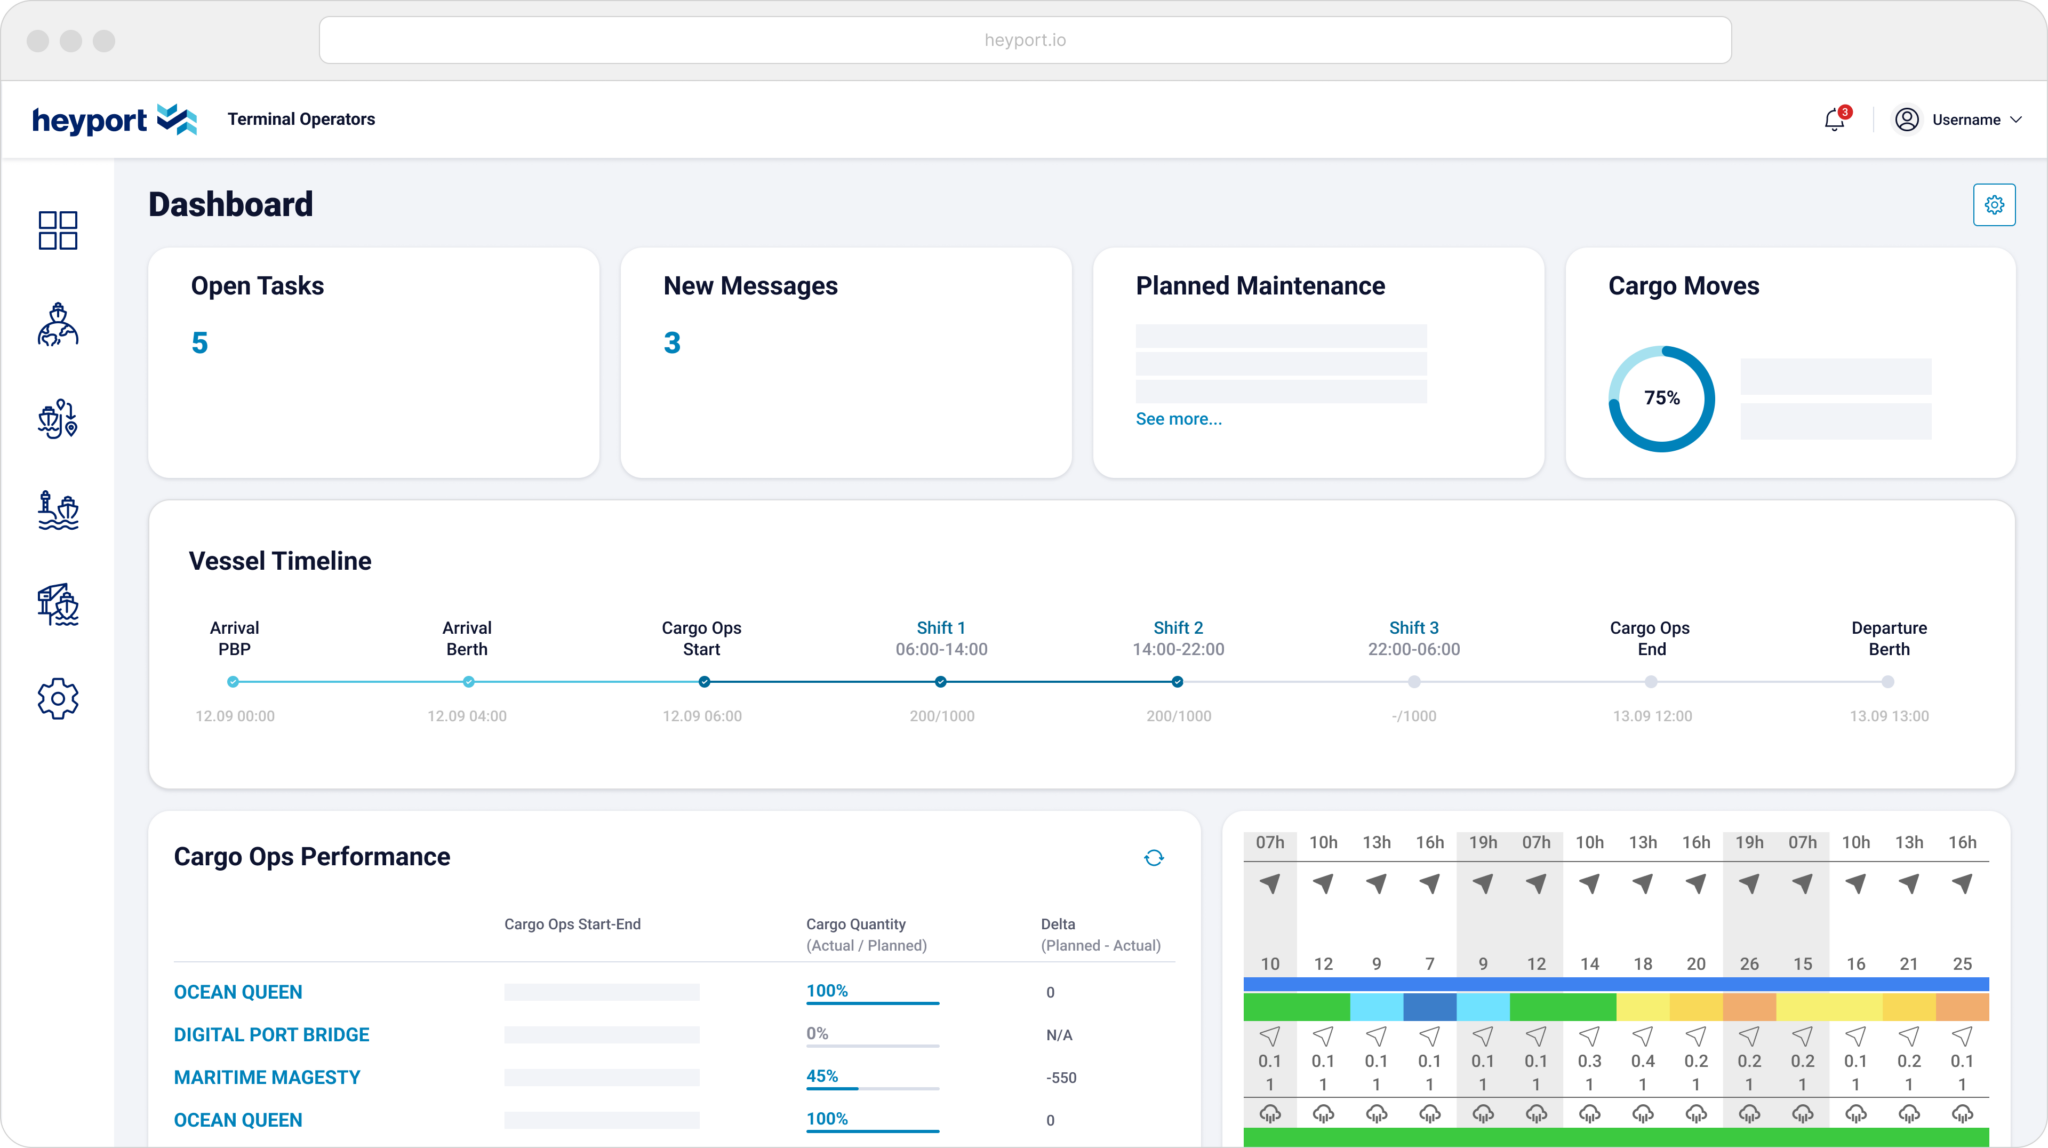Click the New Messages count 3
This screenshot has width=2048, height=1148.
(672, 343)
